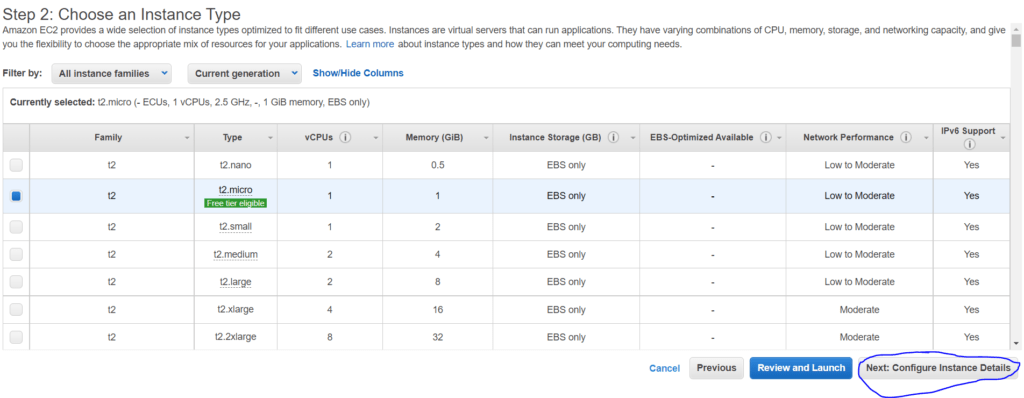Click the scrollbar down arrow of the table
Viewport: 1024px width, 398px height.
1016,342
